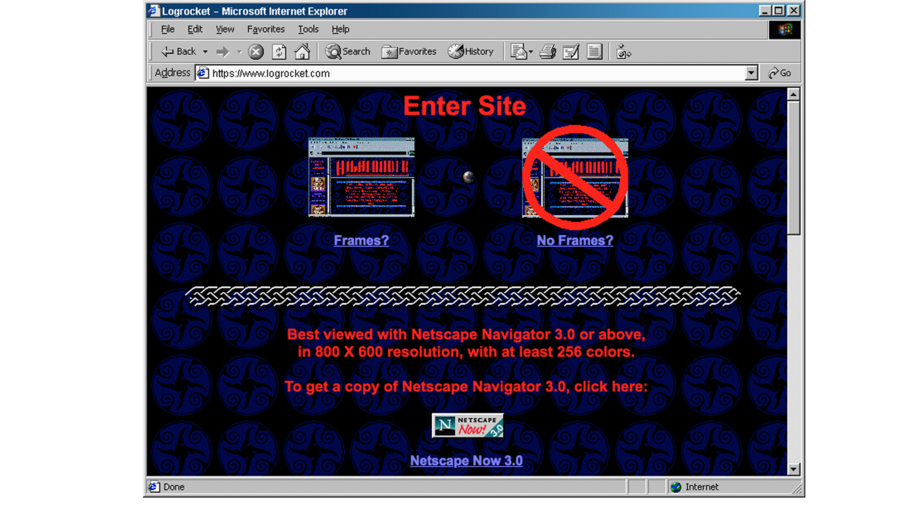The image size is (900, 506).
Task: Click the Go button
Action: [779, 73]
